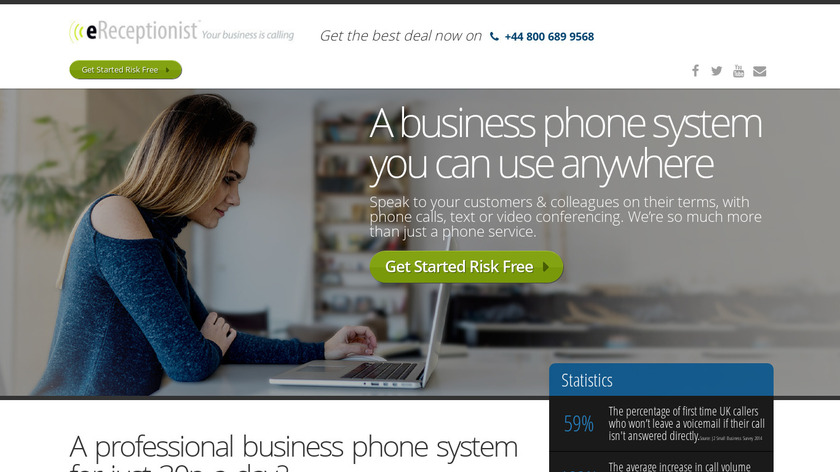840x472 pixels.
Task: Open the YouTube channel icon
Action: [x=738, y=71]
